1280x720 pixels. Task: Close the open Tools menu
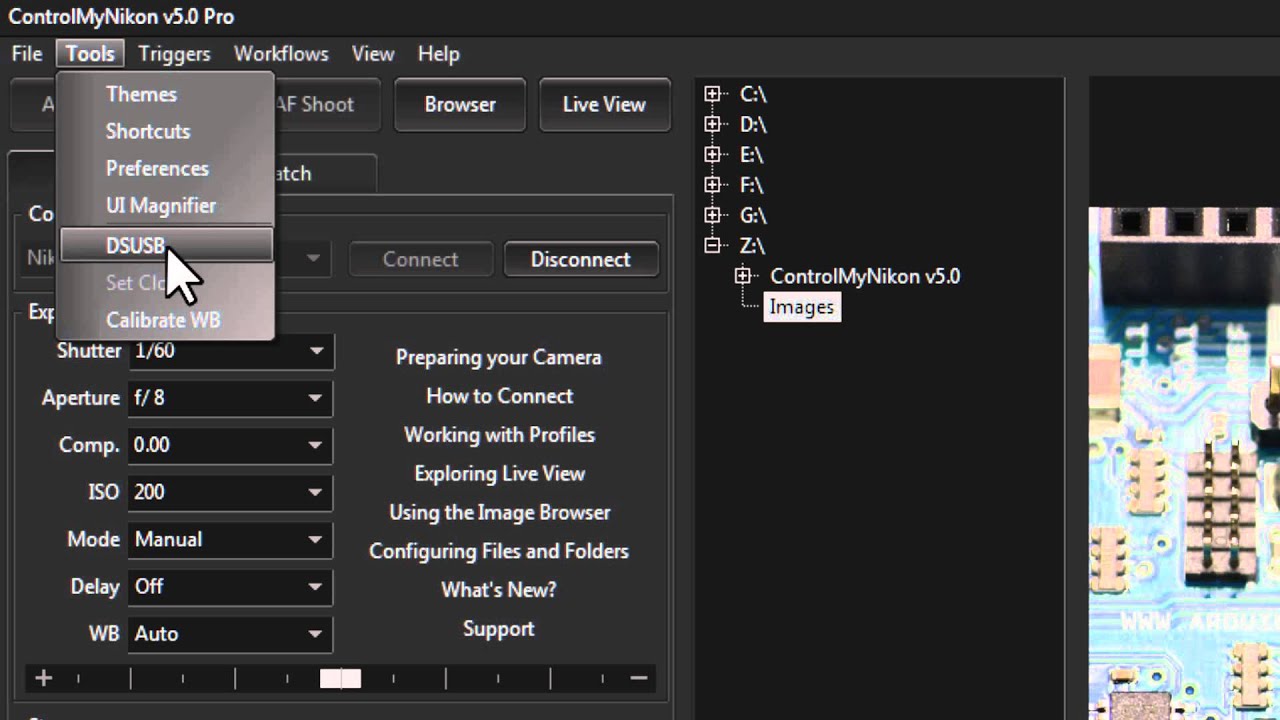pos(90,54)
